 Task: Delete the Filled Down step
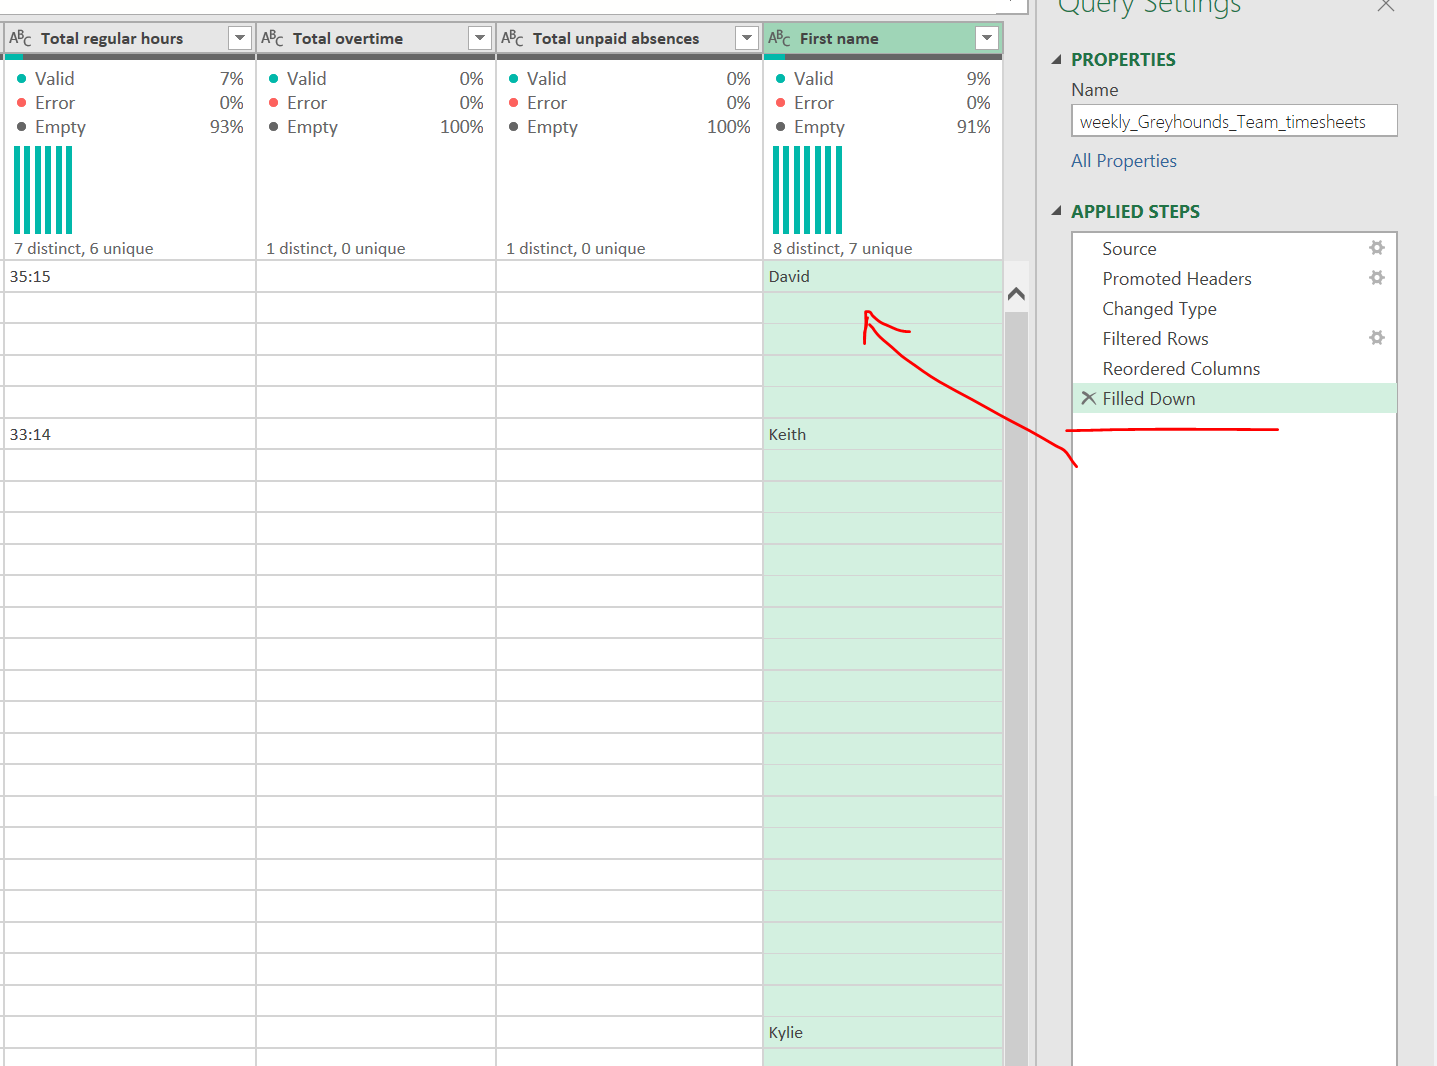(x=1088, y=398)
